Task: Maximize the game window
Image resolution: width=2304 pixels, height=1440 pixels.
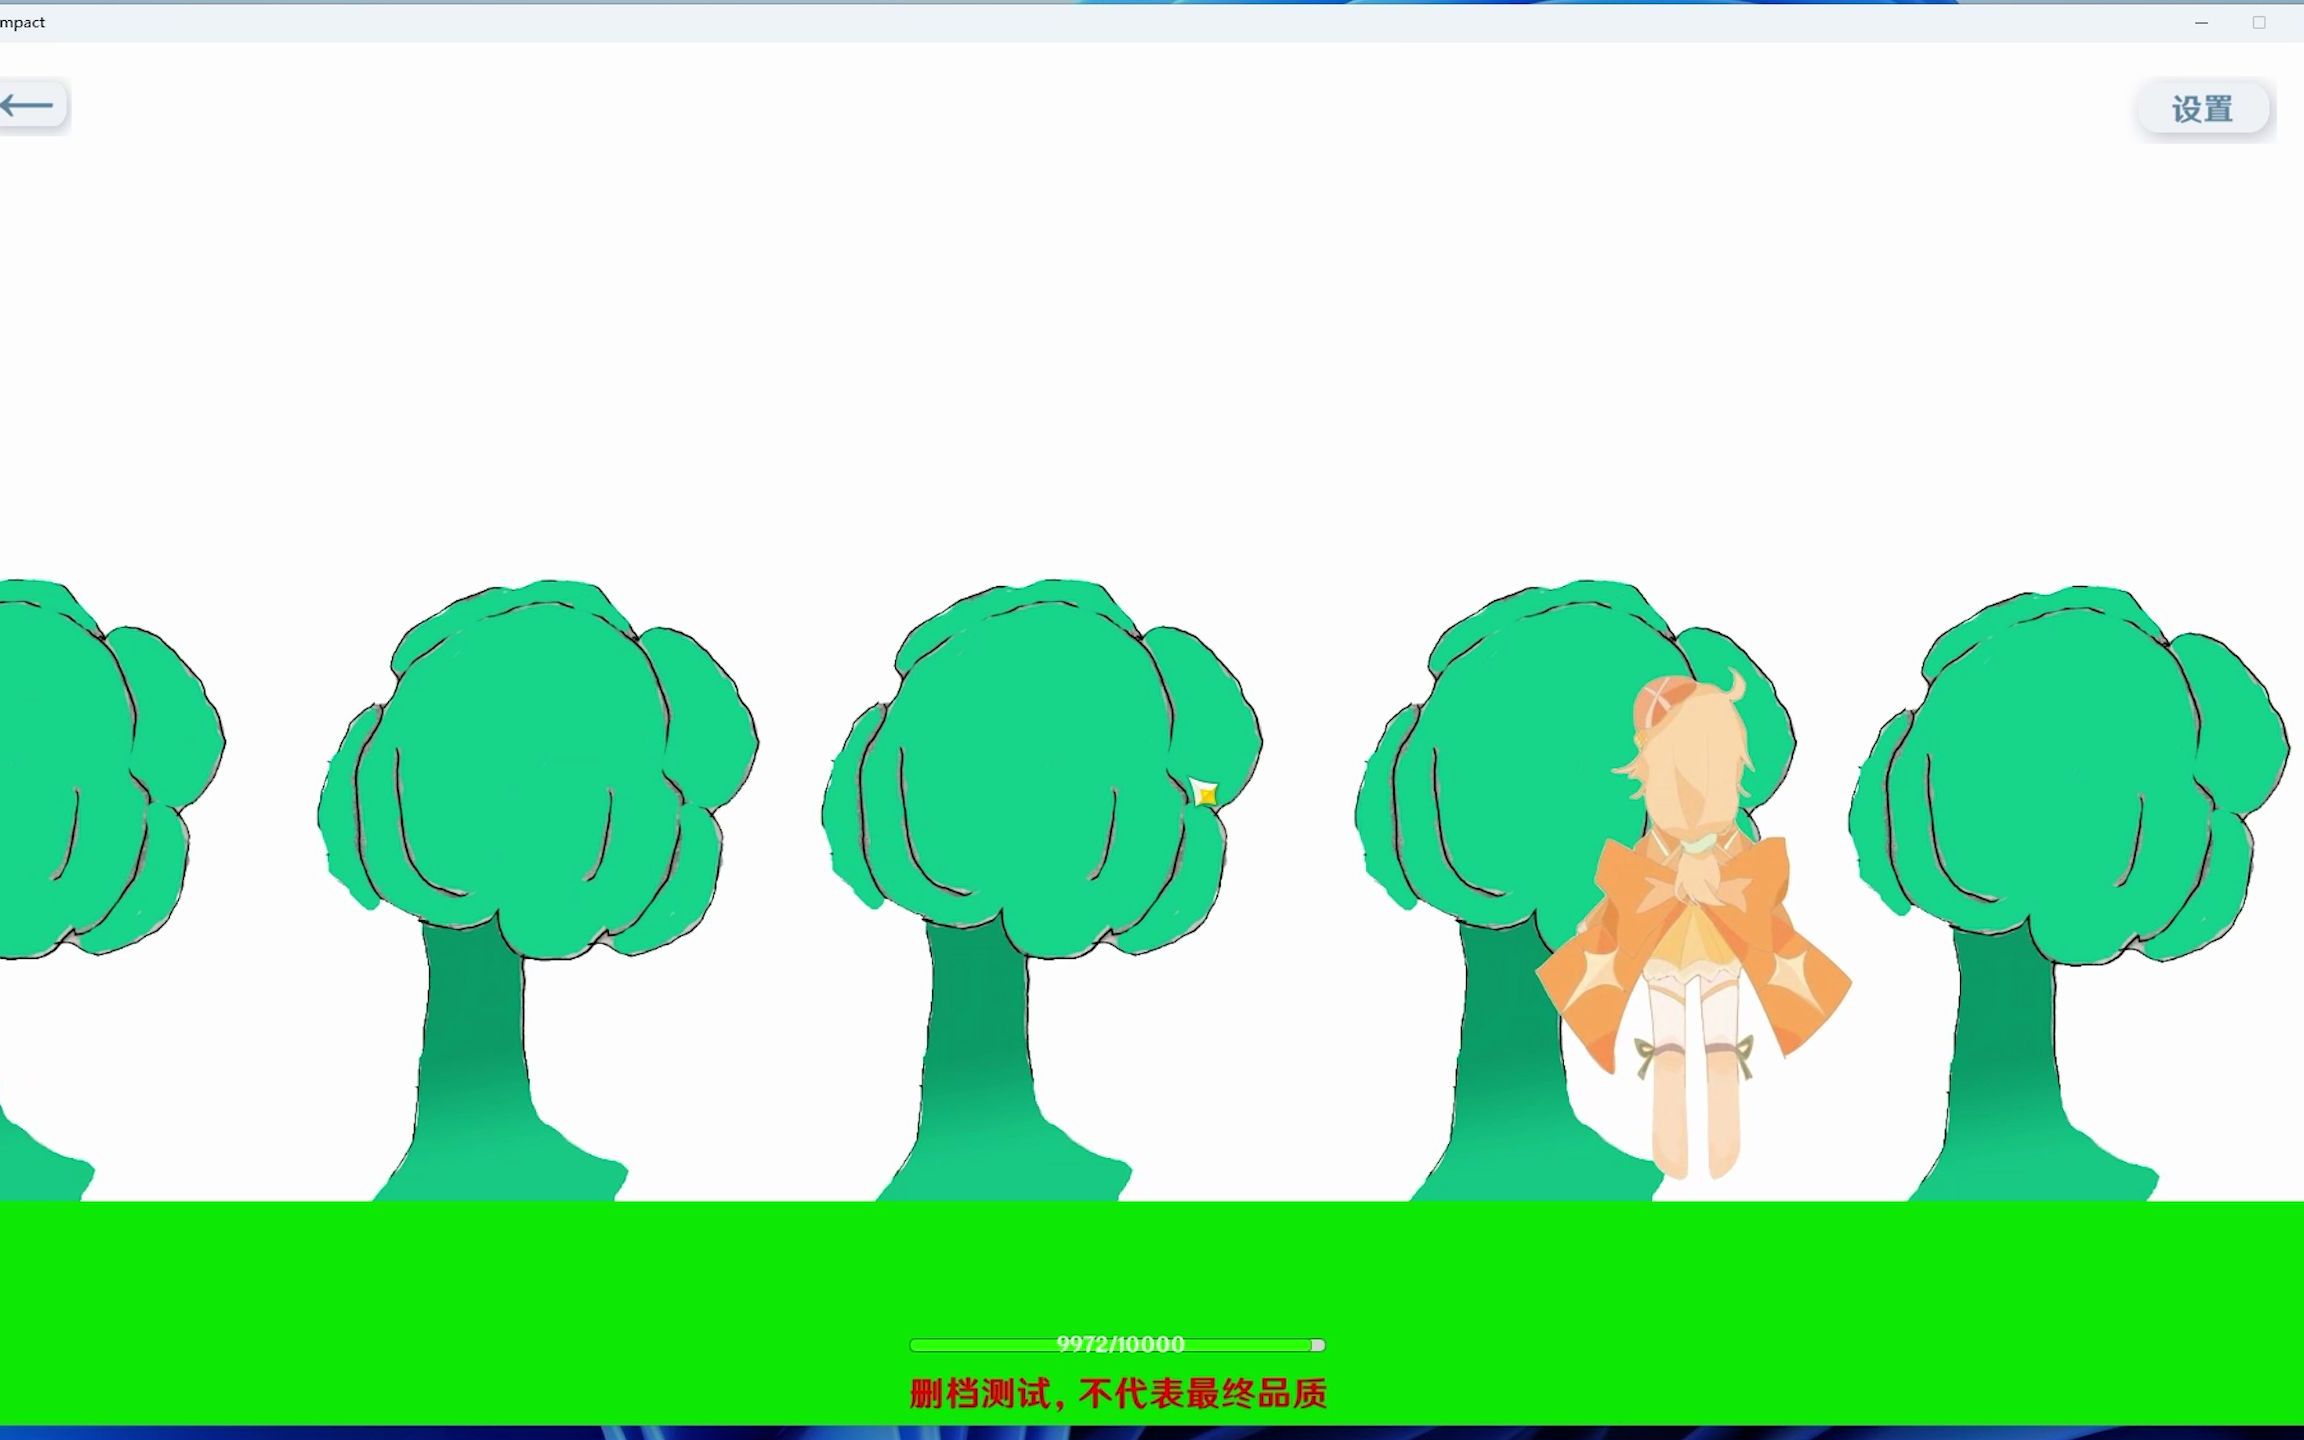Action: [2259, 22]
